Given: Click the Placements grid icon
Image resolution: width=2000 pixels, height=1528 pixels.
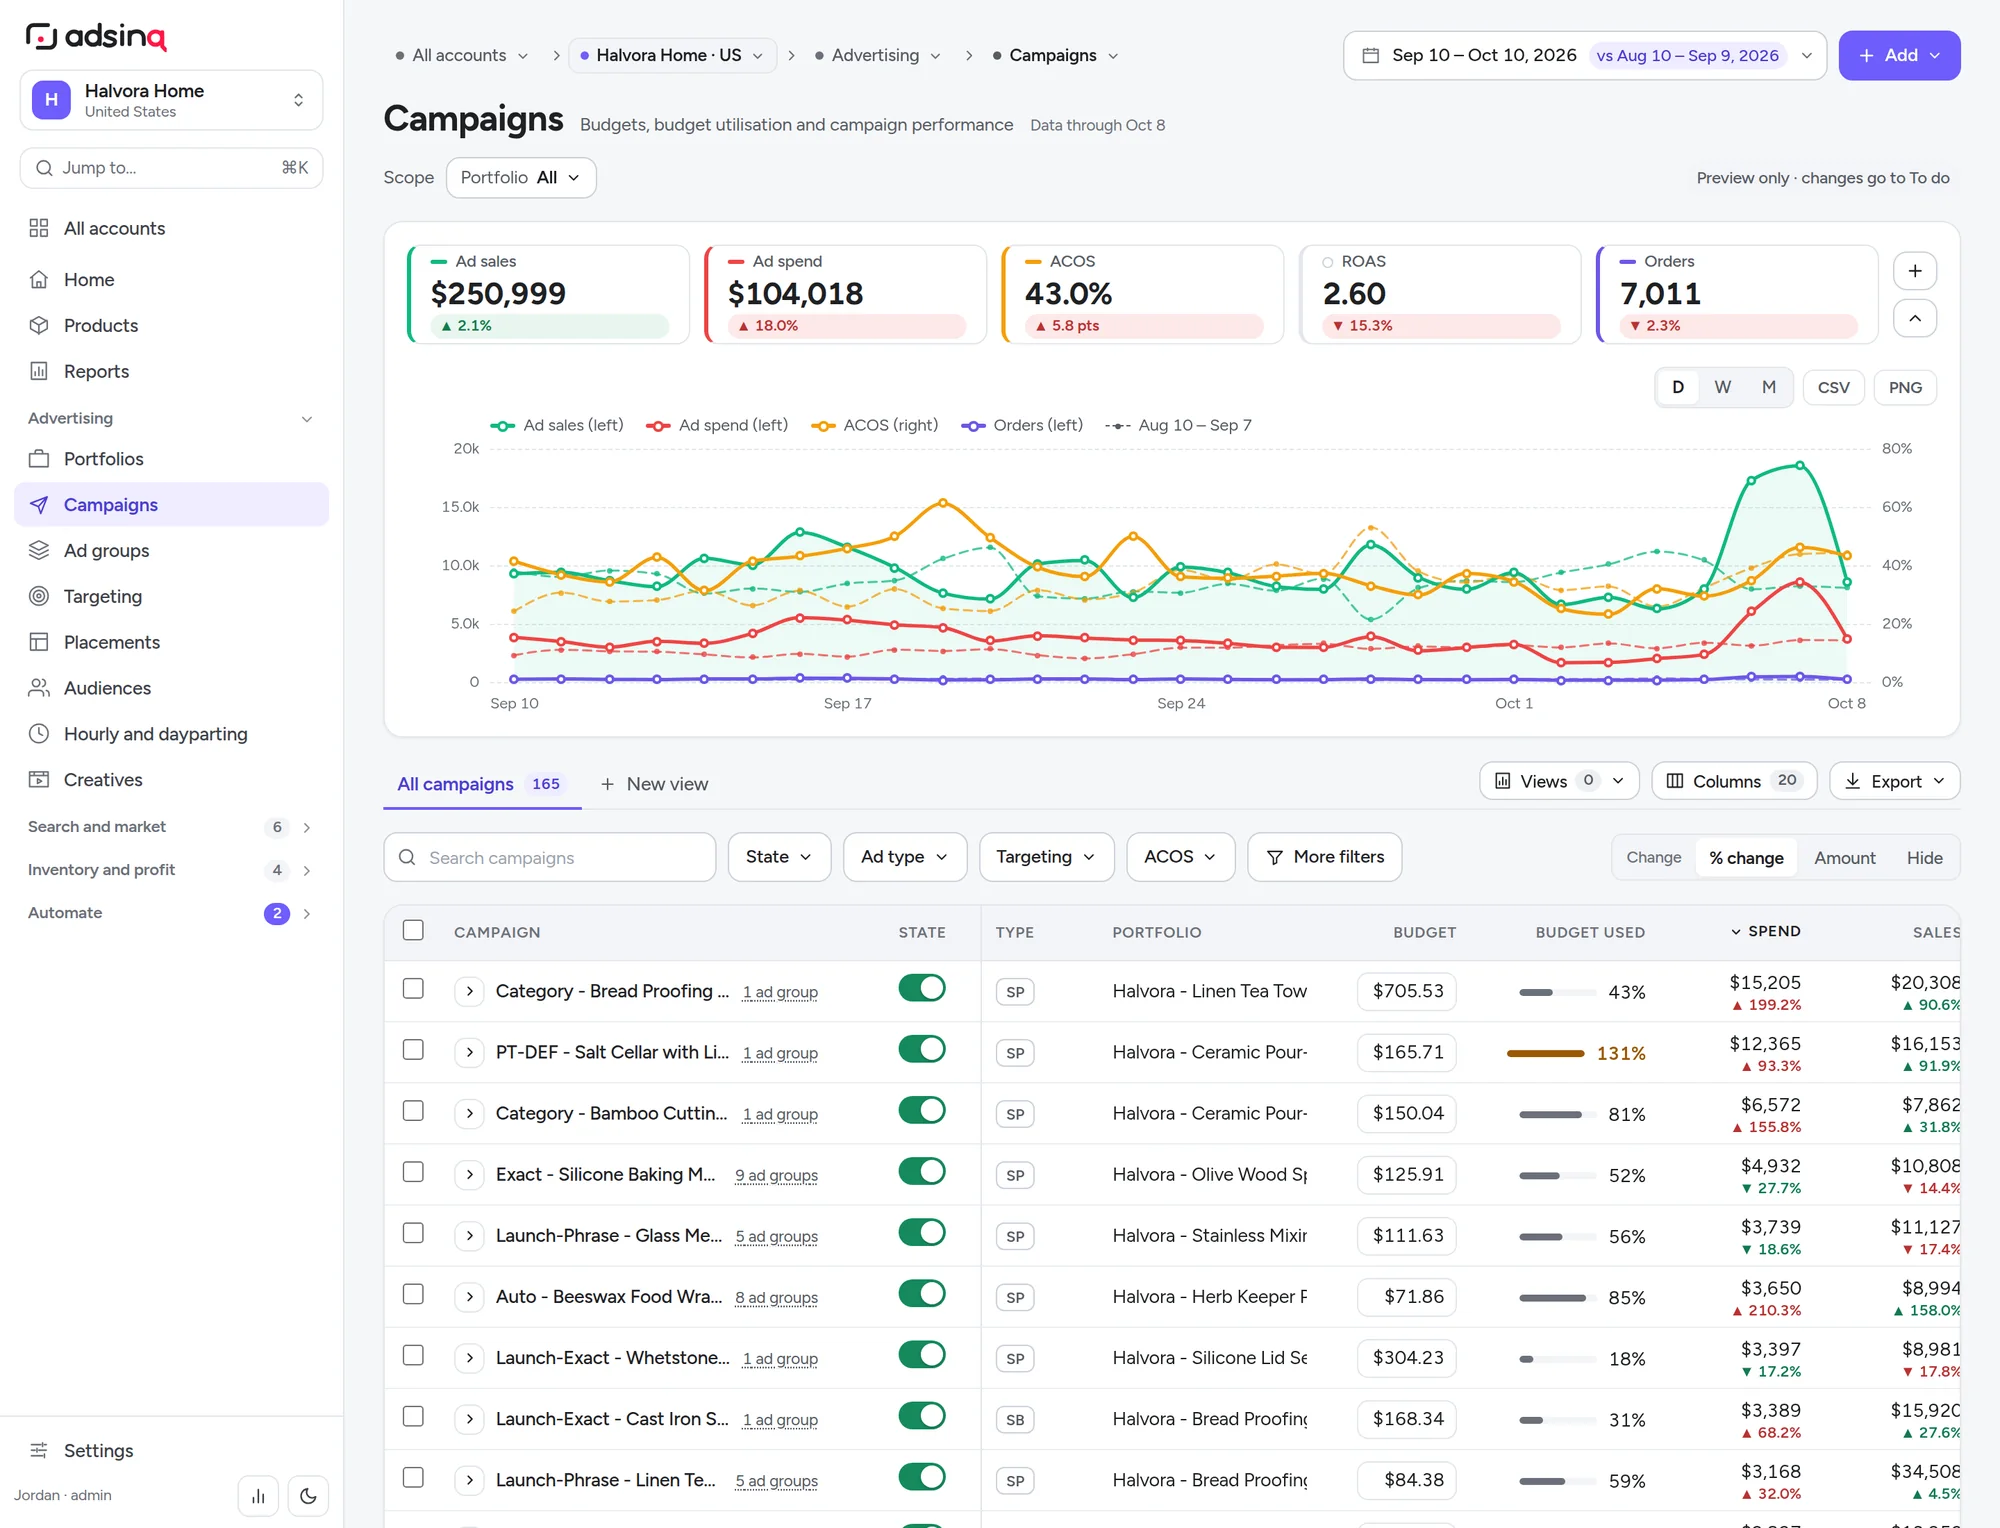Looking at the screenshot, I should (x=39, y=642).
